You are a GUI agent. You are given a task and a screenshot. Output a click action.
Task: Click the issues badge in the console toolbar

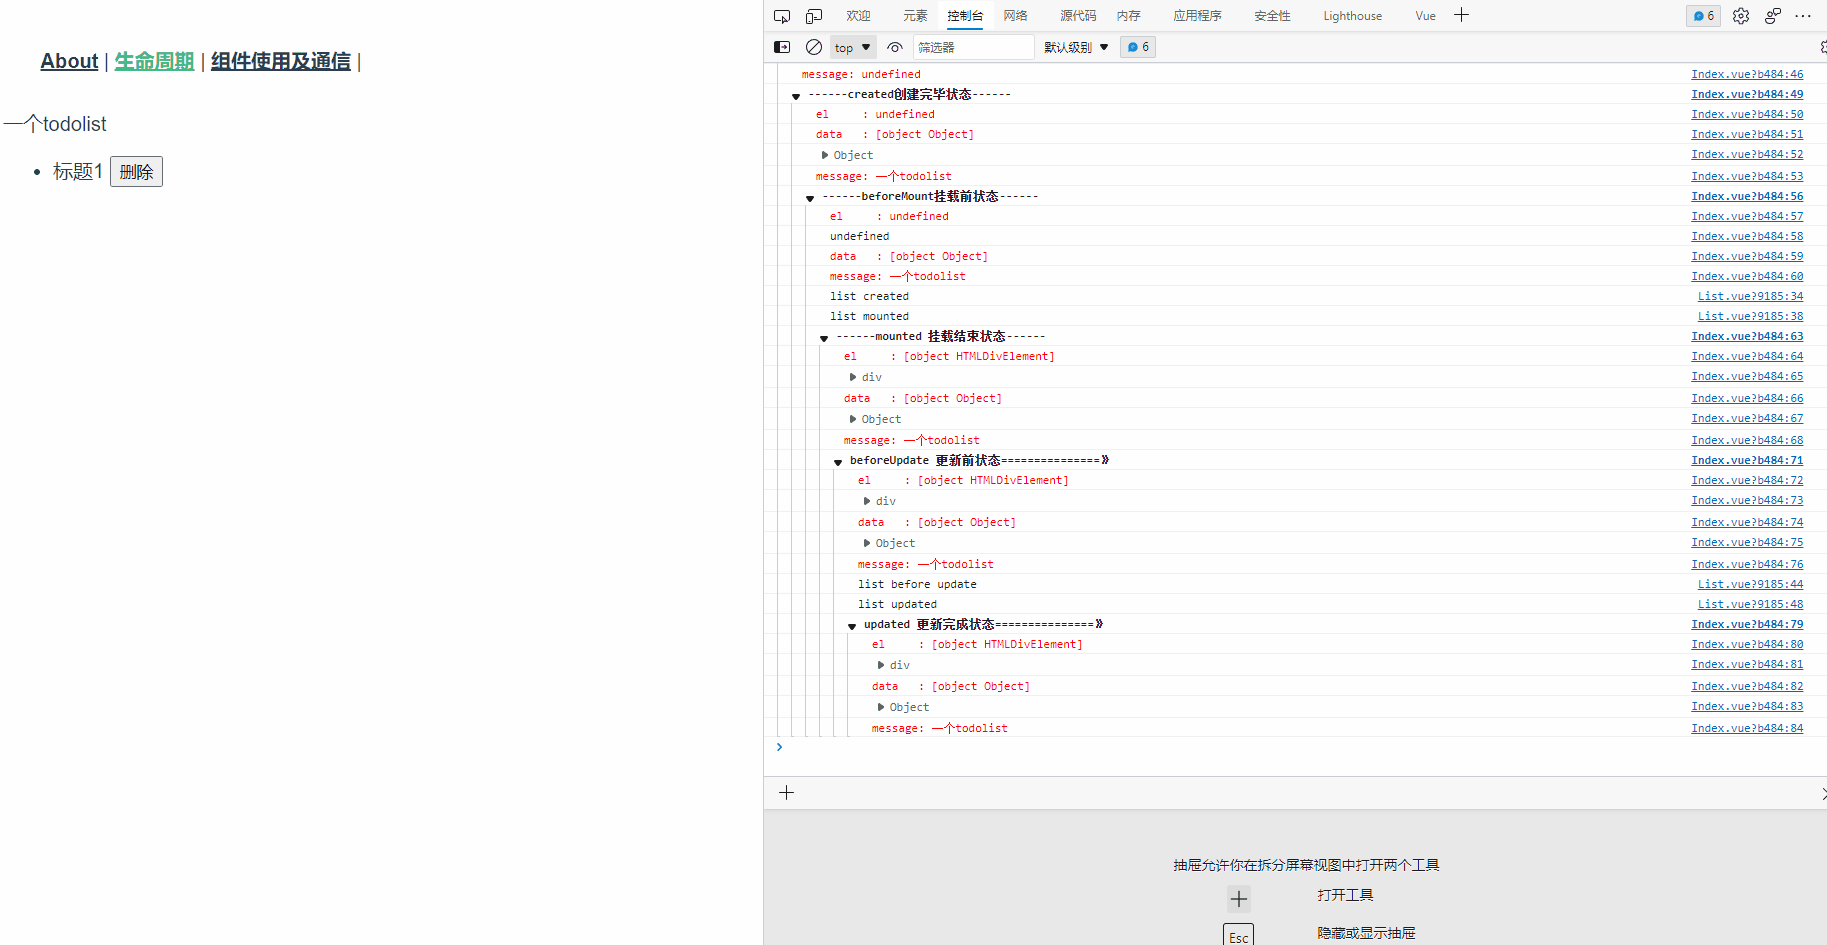[1138, 47]
